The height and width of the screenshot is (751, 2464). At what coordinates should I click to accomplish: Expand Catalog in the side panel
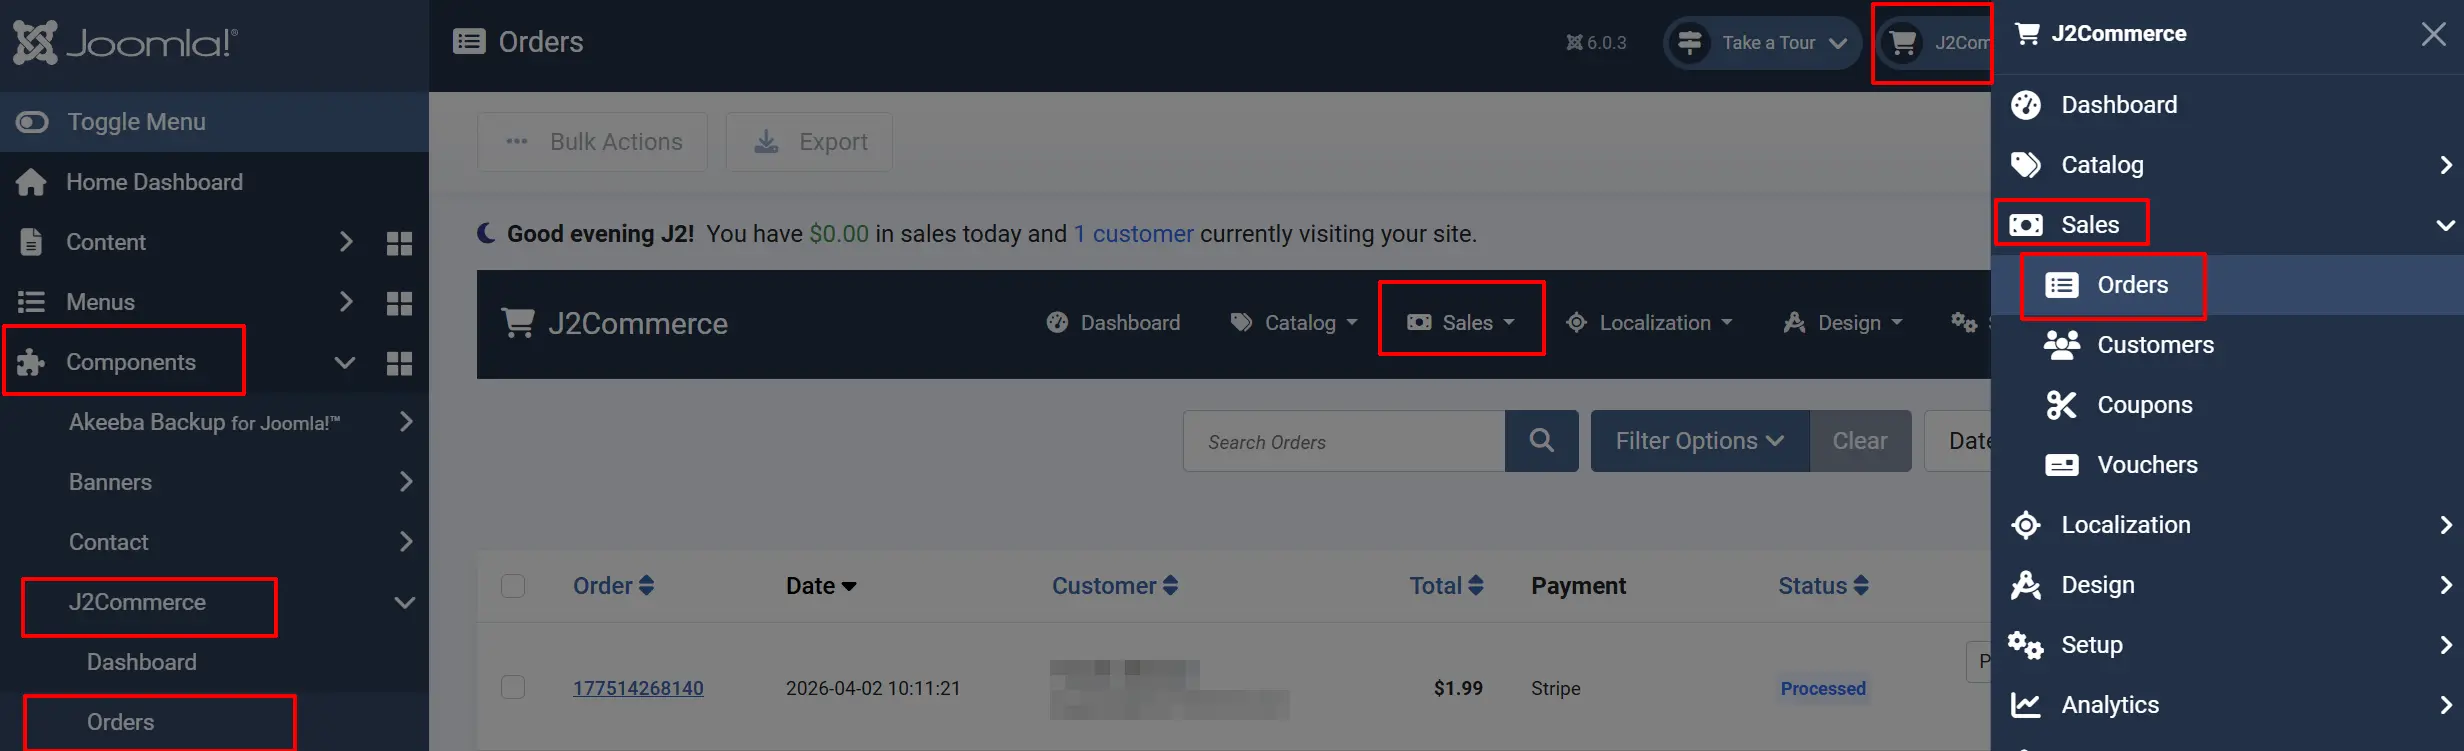[x=2445, y=165]
